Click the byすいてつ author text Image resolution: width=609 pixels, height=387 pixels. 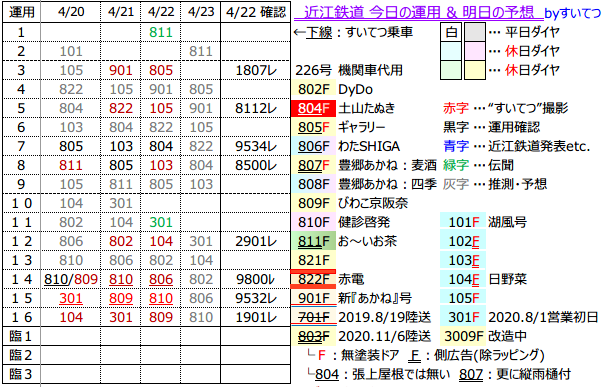click(573, 13)
